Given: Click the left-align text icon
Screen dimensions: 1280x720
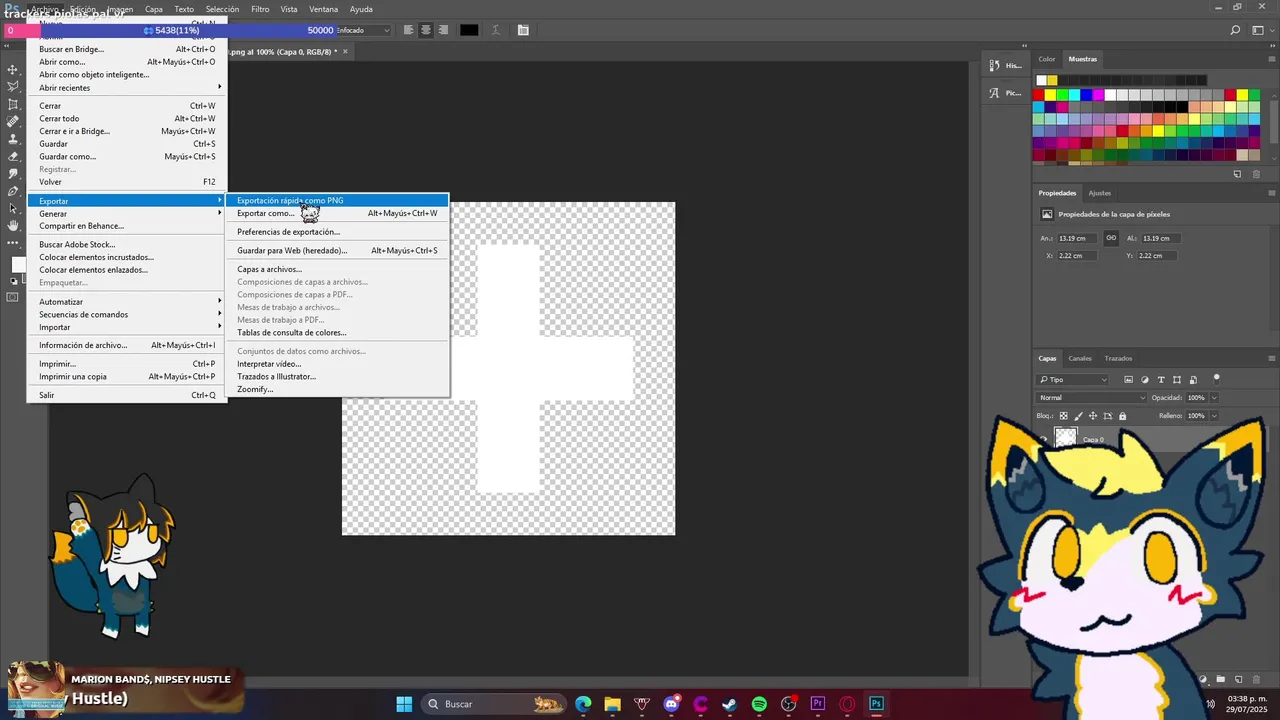Looking at the screenshot, I should click(x=408, y=30).
